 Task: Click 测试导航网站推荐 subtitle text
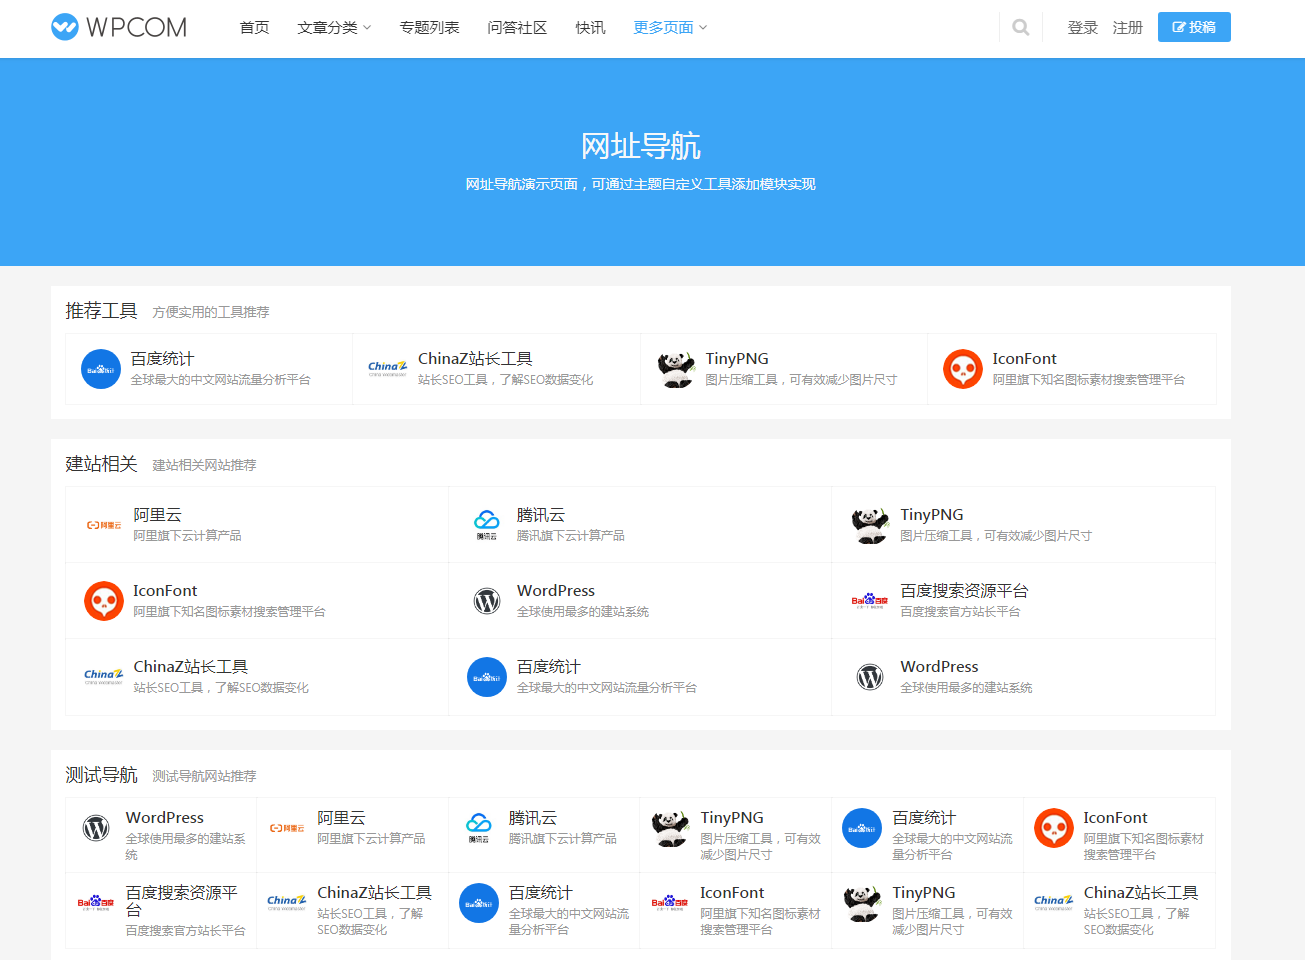pos(204,776)
